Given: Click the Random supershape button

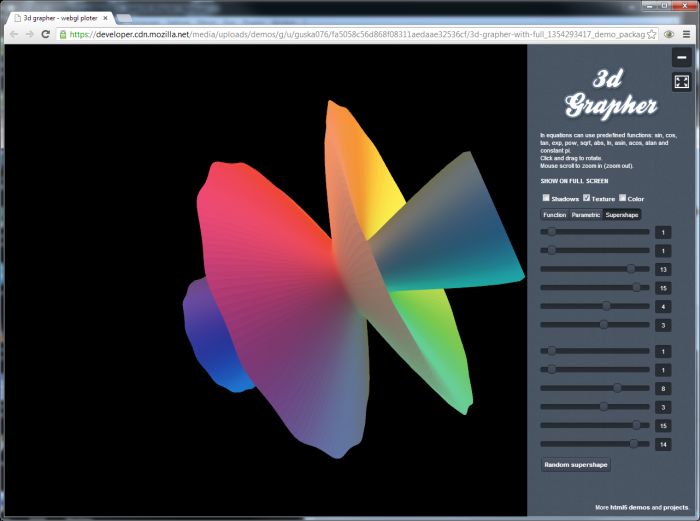Looking at the screenshot, I should tap(575, 465).
